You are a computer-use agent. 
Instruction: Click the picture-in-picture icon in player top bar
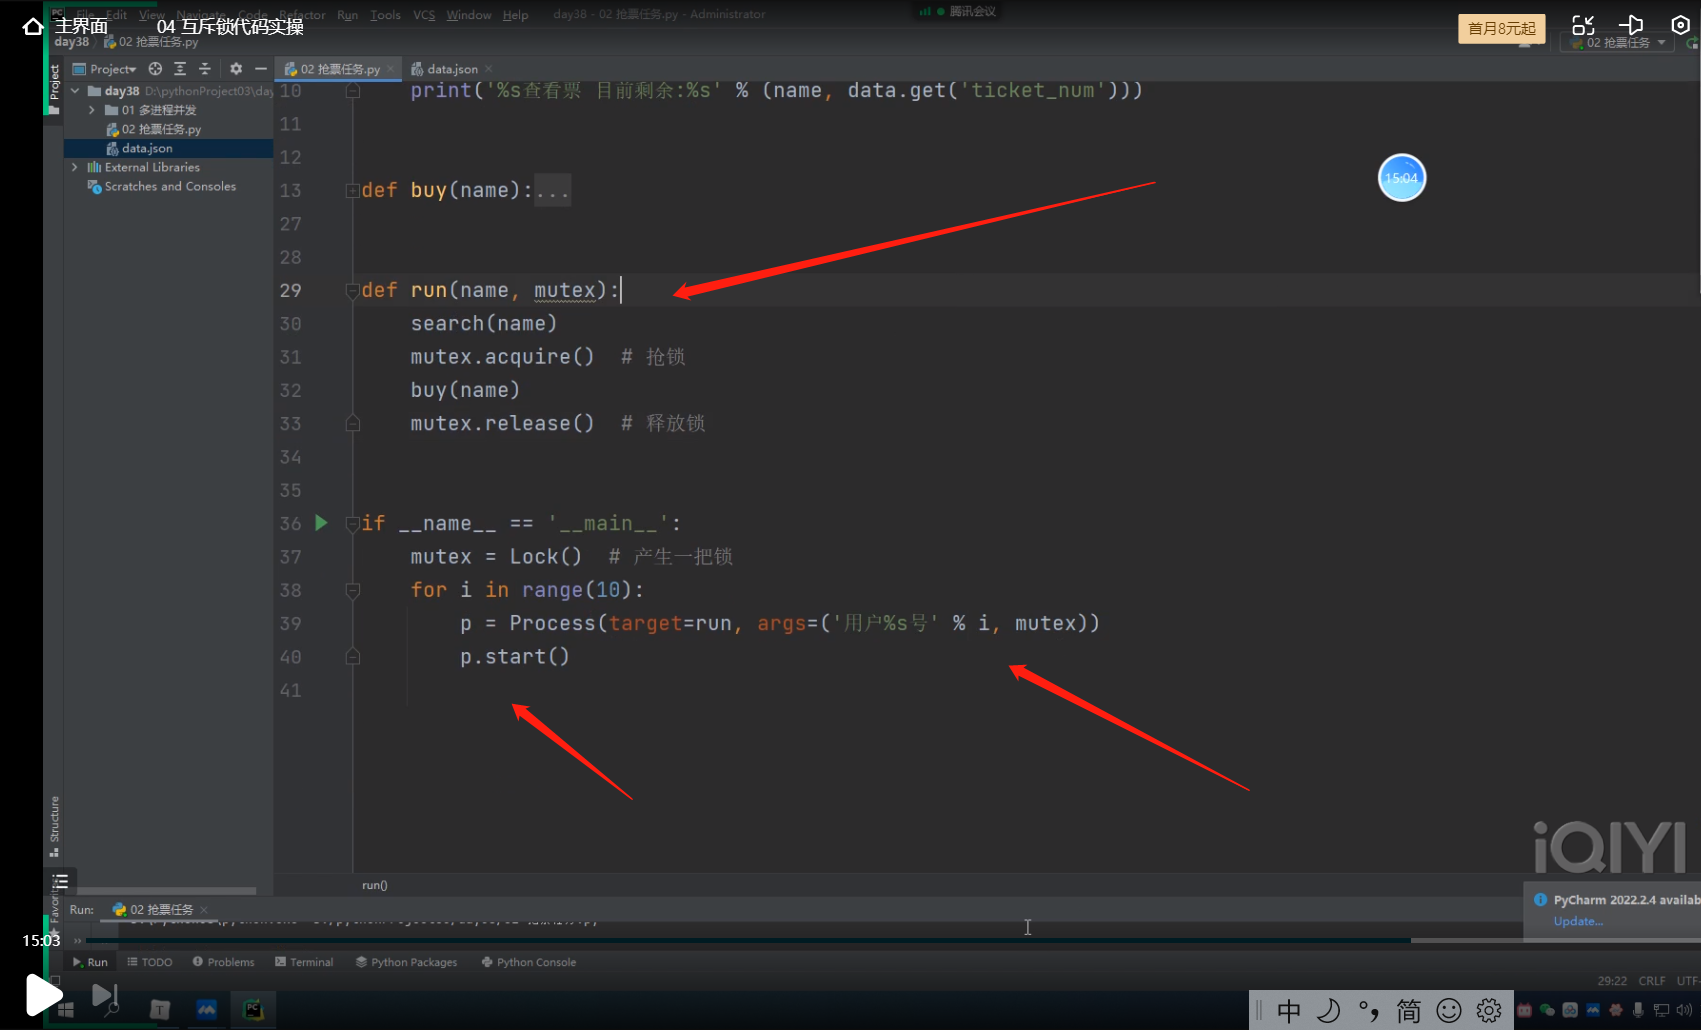(1631, 26)
